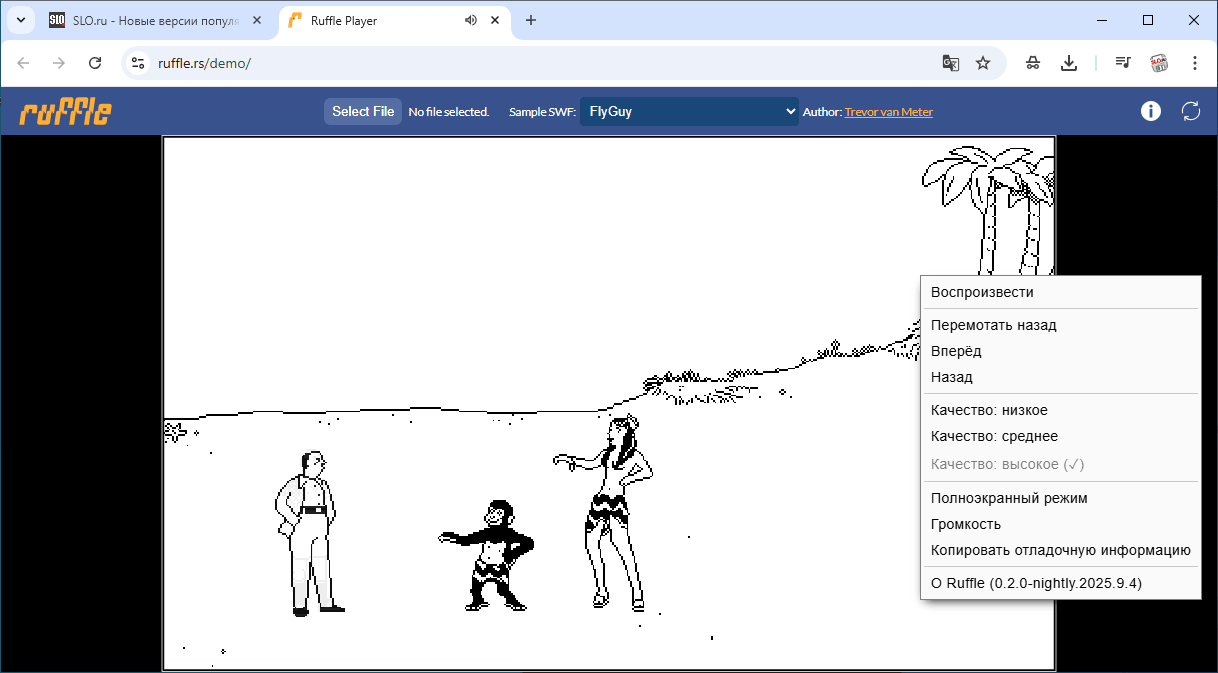Reload the SWF with the refresh icon

click(x=1191, y=111)
